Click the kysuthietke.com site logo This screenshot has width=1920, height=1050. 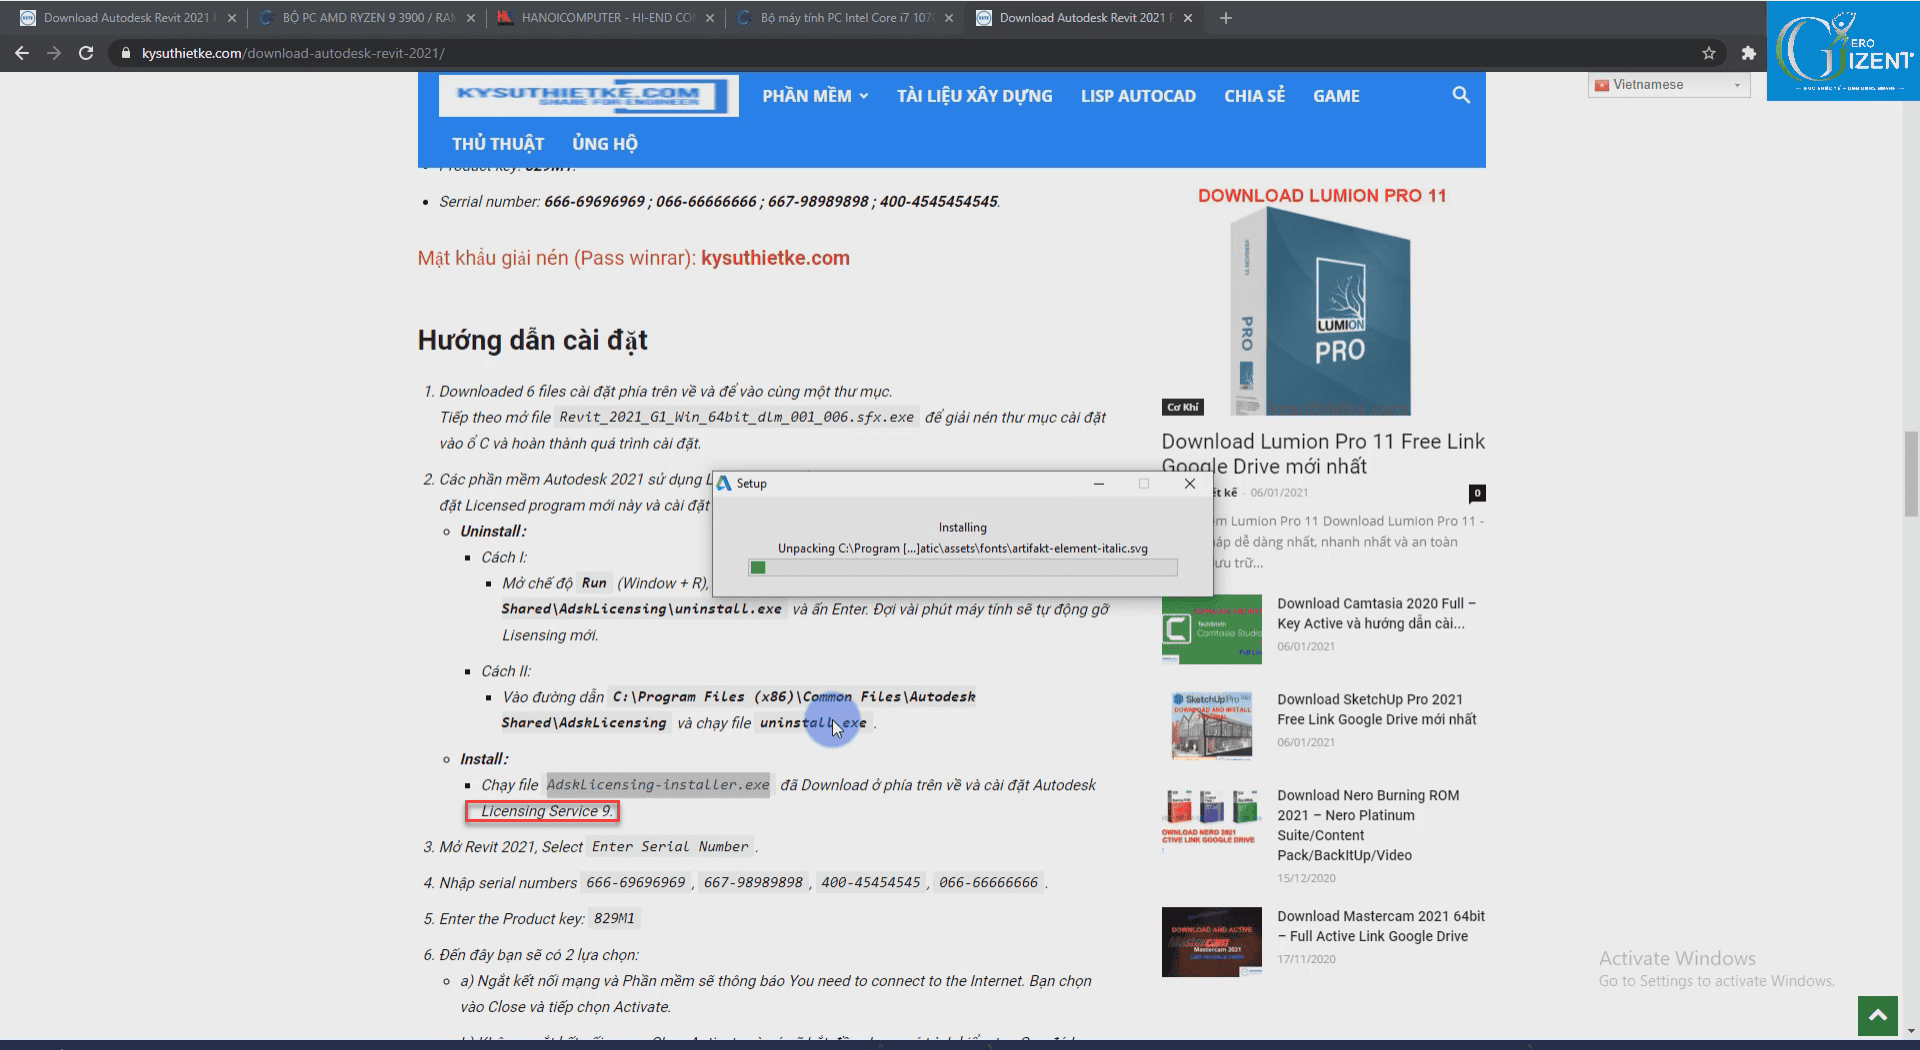pyautogui.click(x=588, y=96)
